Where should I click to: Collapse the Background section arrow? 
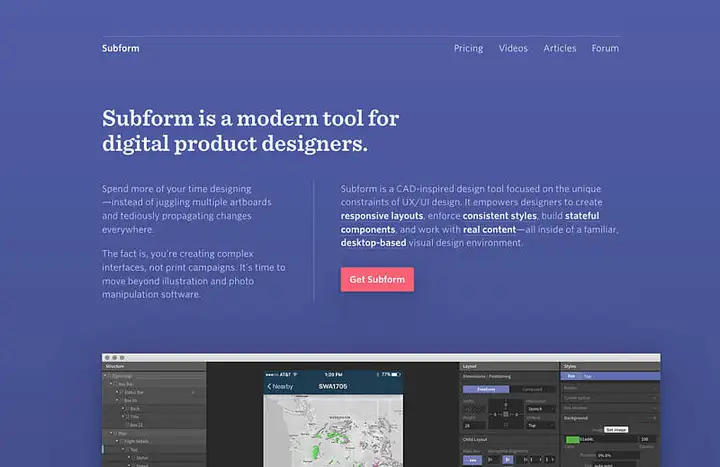[654, 418]
